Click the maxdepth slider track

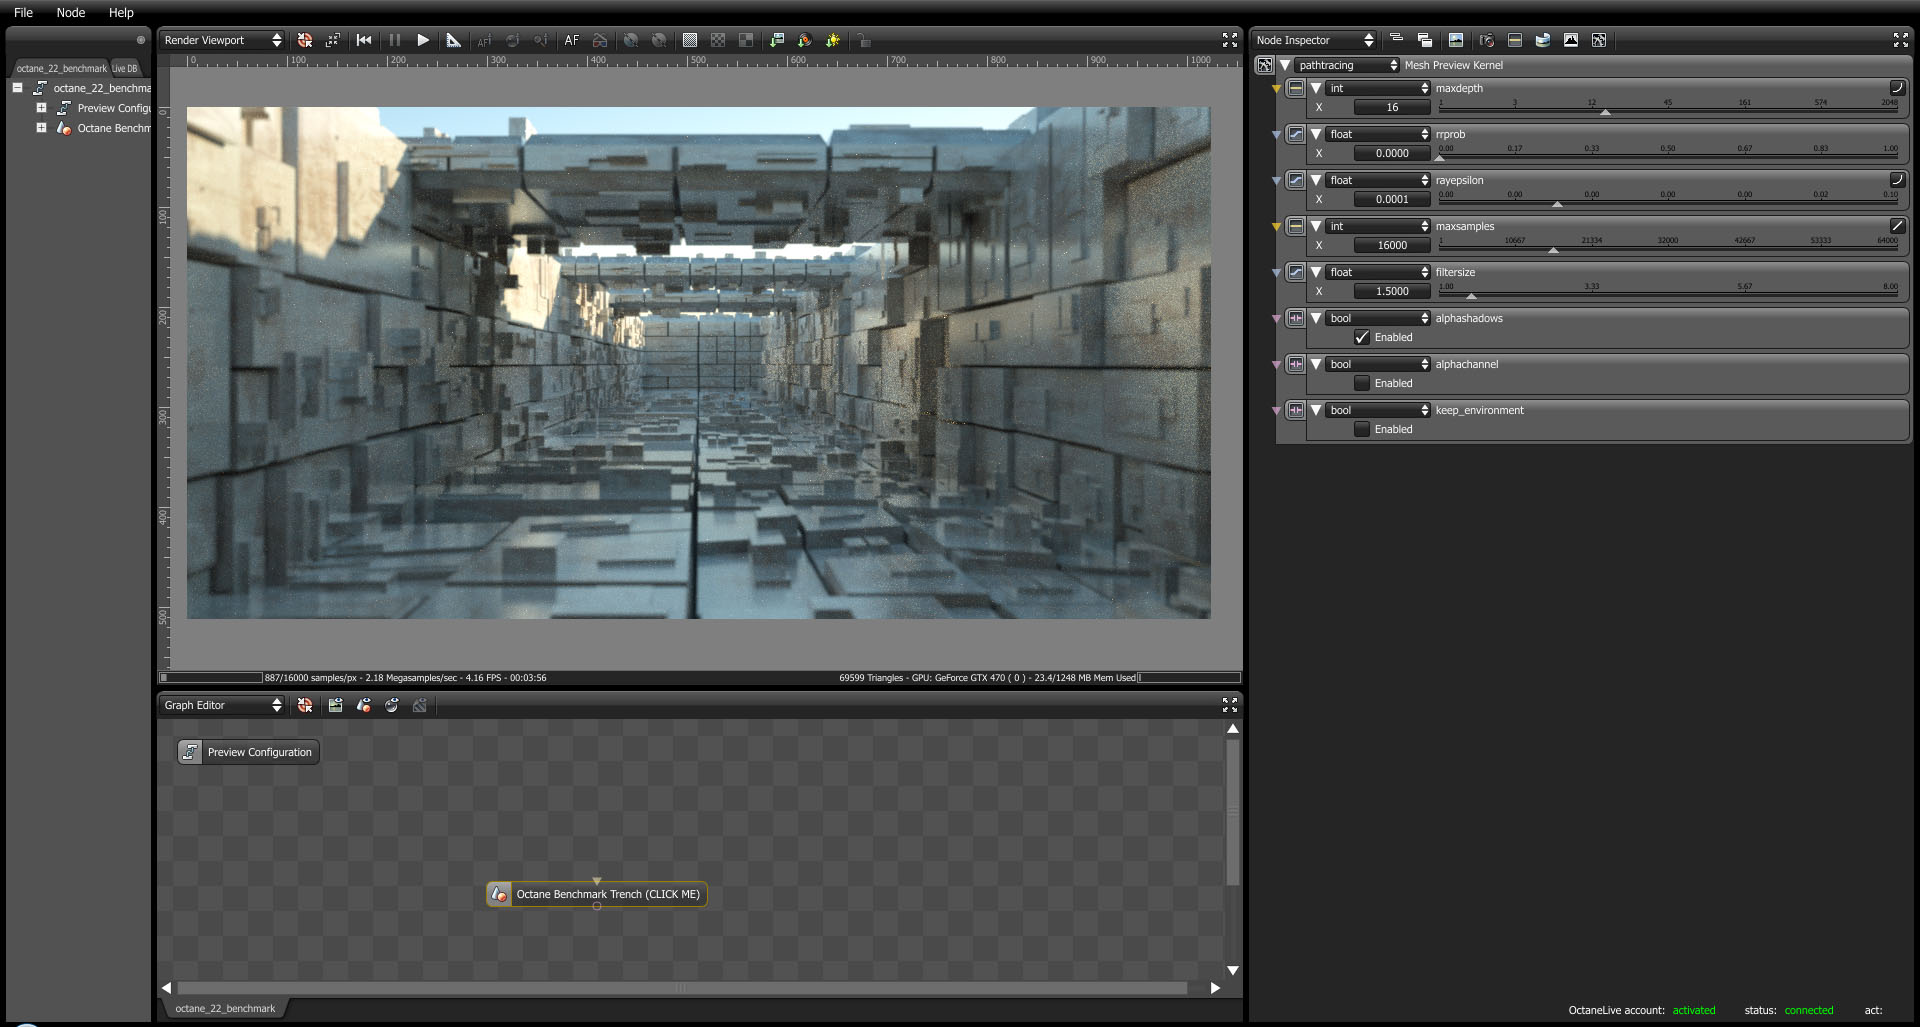click(x=1668, y=109)
